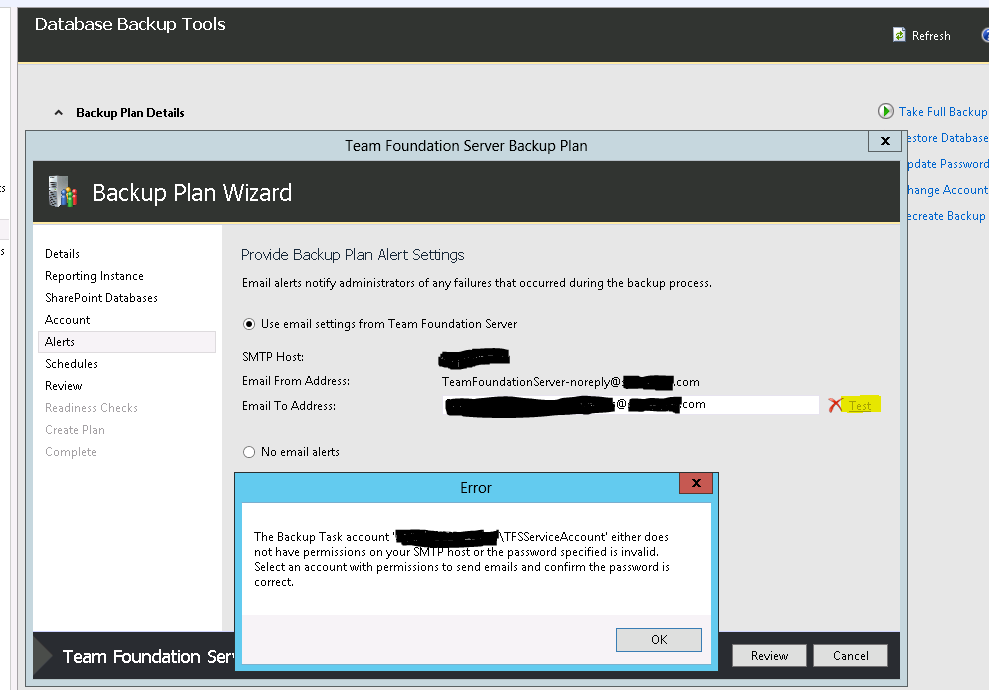Click the Restore Databases link
This screenshot has height=690, width=989.
pyautogui.click(x=947, y=138)
